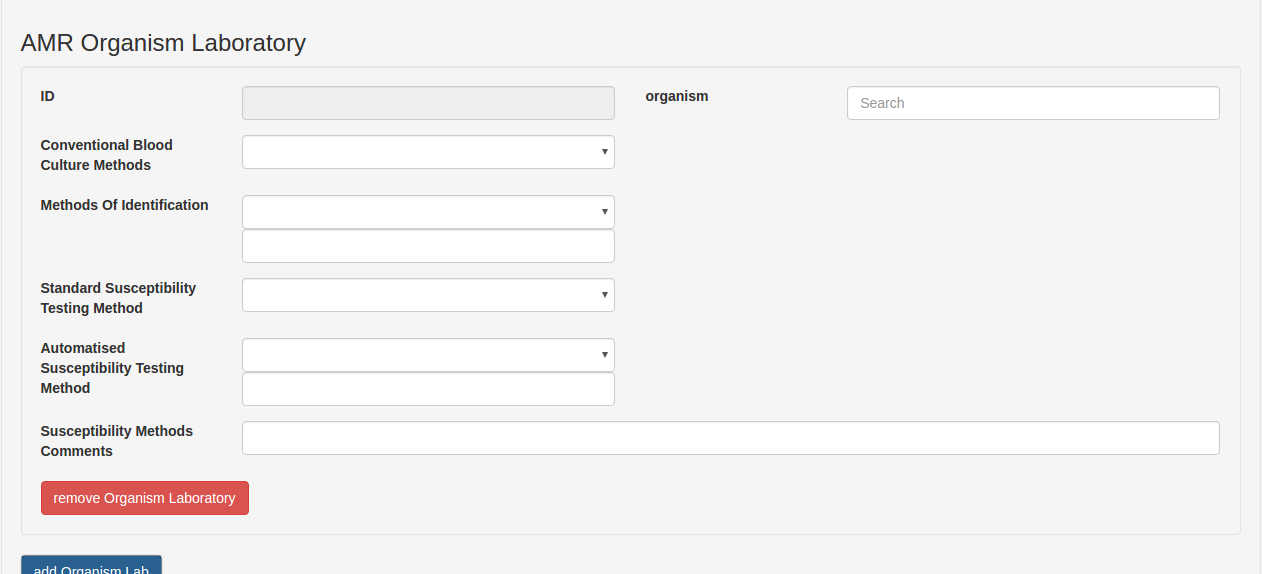Viewport: 1262px width, 574px height.
Task: Click text box below Methods Of Identification dropdown
Action: pos(428,246)
